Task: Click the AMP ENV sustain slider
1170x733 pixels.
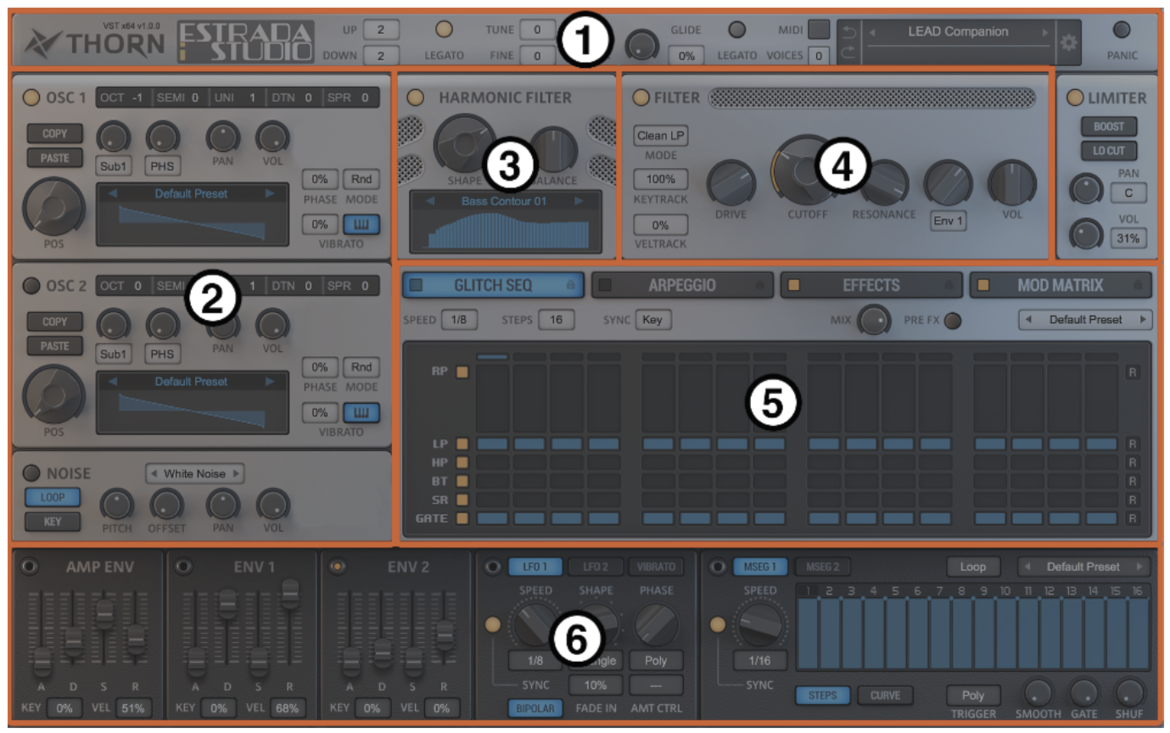Action: coord(104,614)
